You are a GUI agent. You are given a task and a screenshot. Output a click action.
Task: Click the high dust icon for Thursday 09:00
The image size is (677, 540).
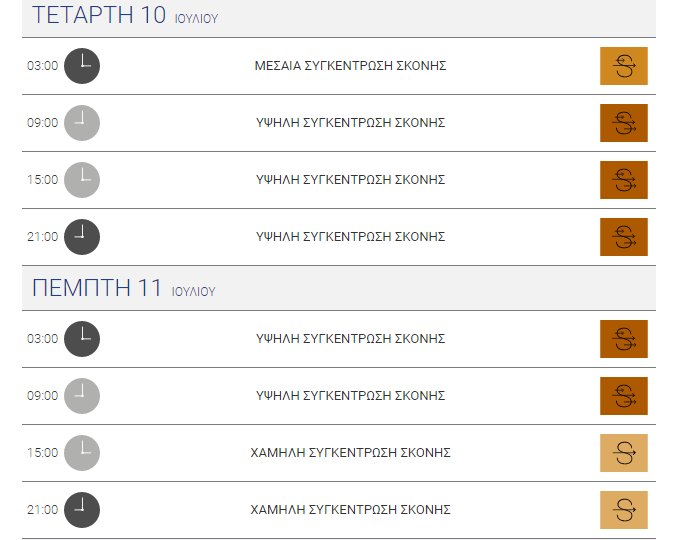pyautogui.click(x=623, y=396)
